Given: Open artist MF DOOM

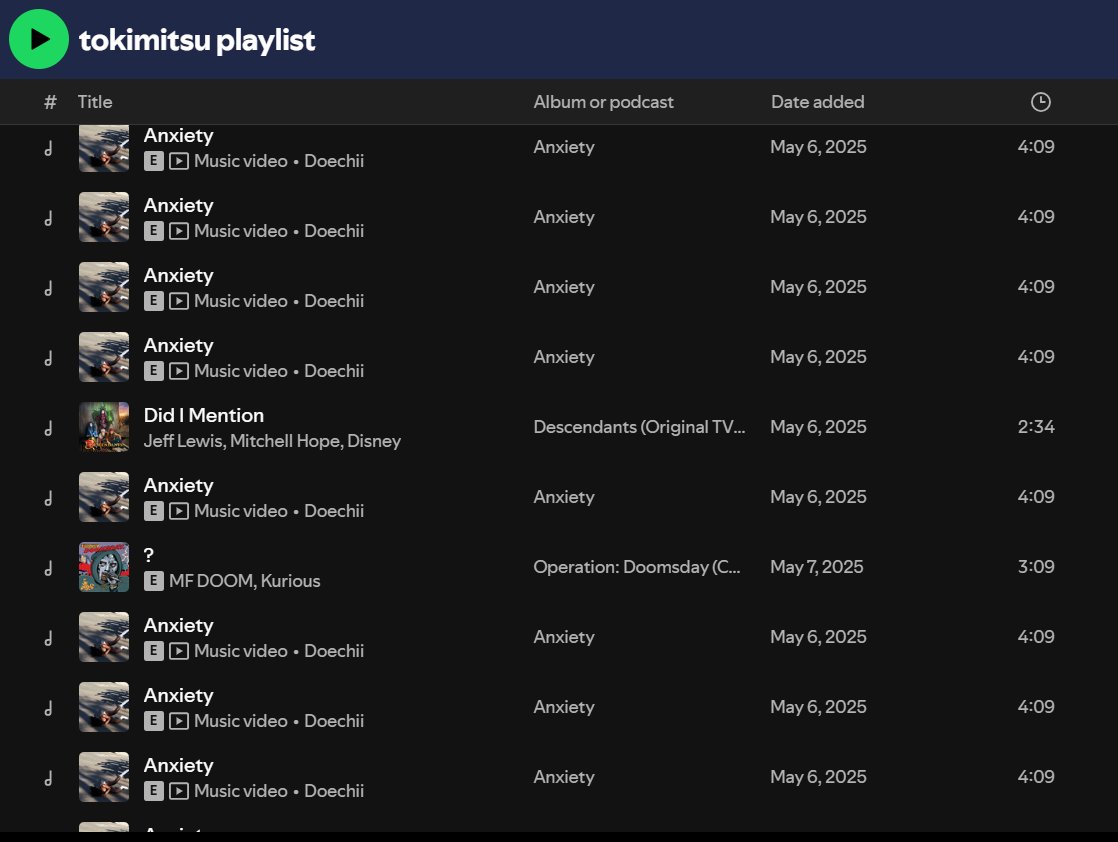Looking at the screenshot, I should point(212,581).
